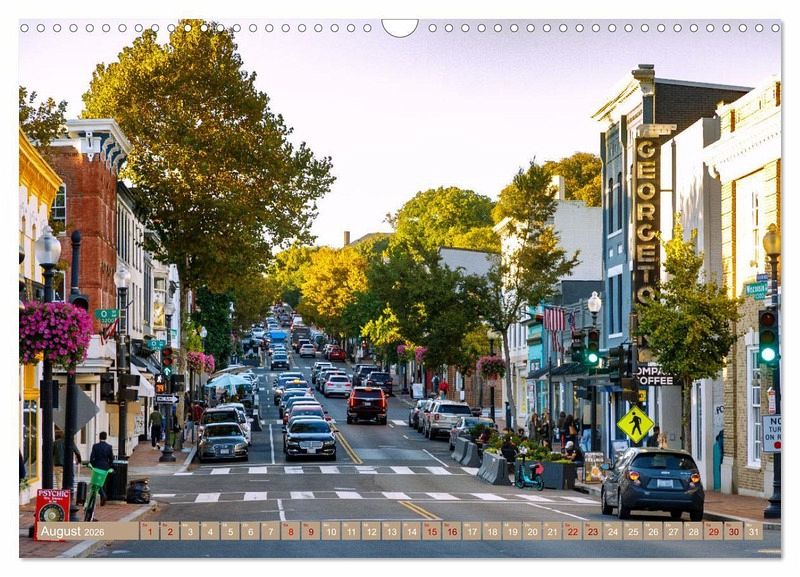Select day 1 in the date strip
Screen dimensions: 800x577
(149, 531)
